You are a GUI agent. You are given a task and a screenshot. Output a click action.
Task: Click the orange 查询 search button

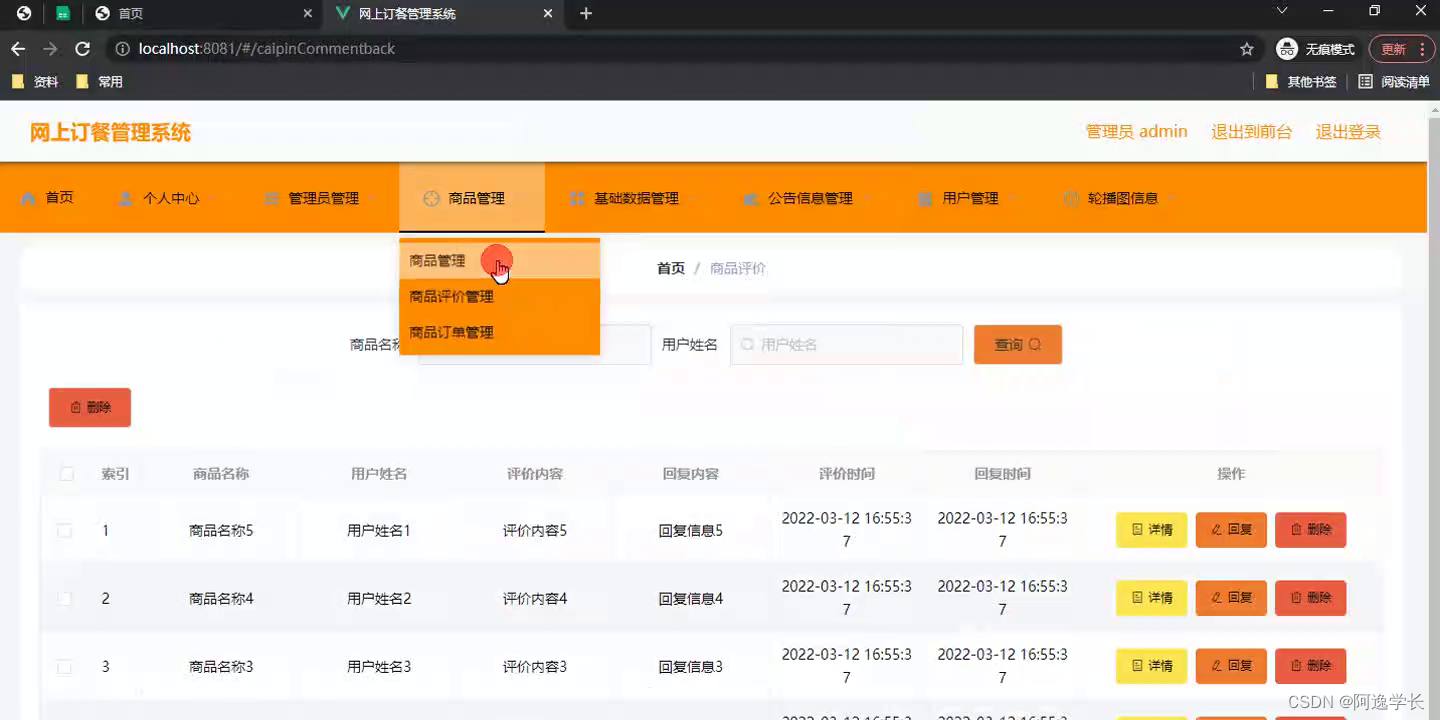coord(1018,344)
